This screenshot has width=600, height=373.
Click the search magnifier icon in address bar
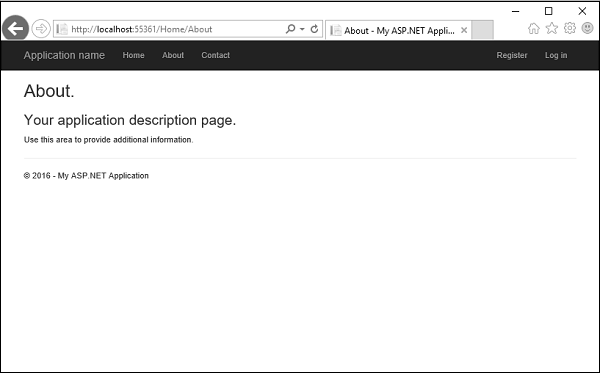(x=290, y=29)
